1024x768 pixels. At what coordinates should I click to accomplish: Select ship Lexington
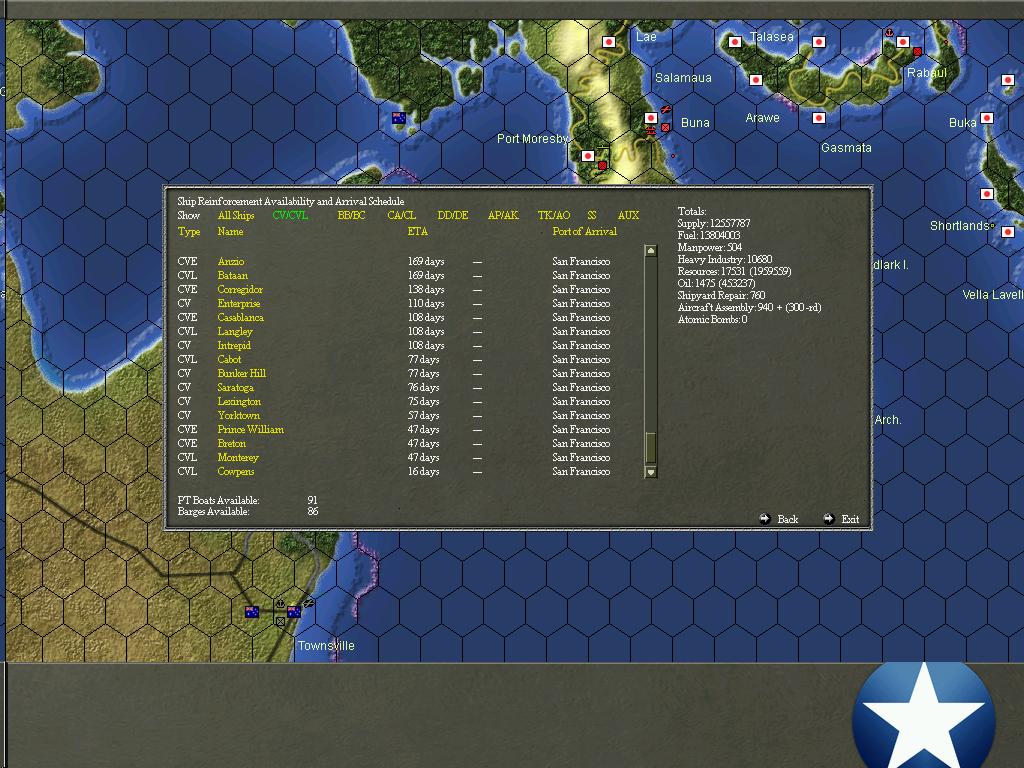pyautogui.click(x=239, y=402)
